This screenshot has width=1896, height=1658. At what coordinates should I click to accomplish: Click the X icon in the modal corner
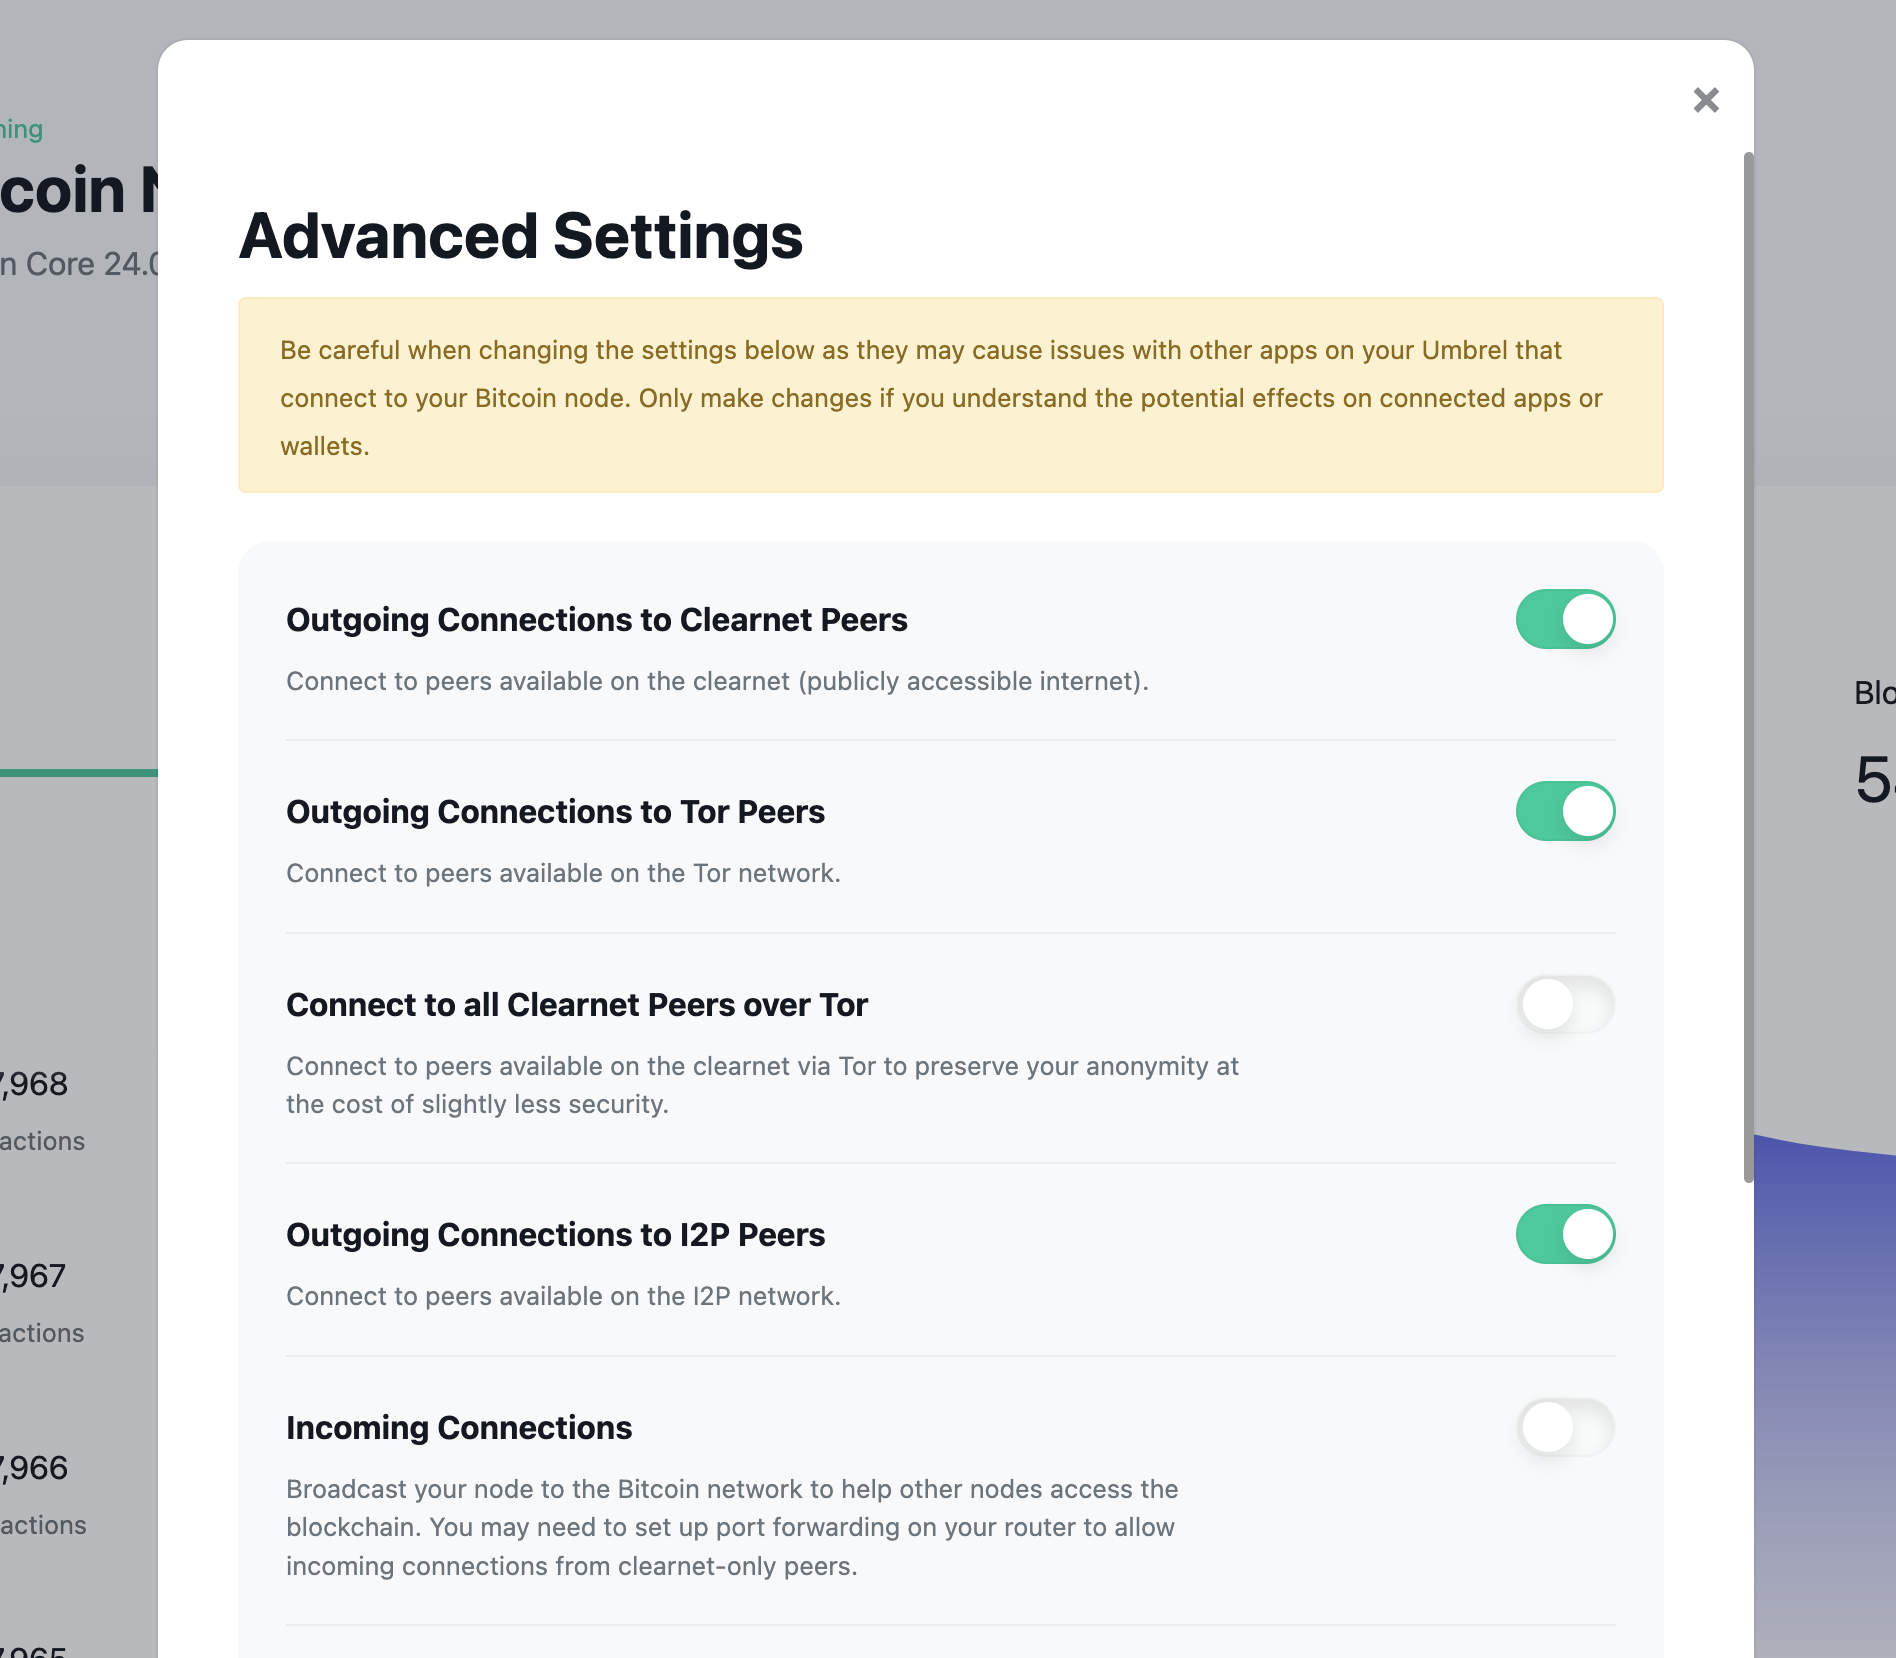point(1706,100)
